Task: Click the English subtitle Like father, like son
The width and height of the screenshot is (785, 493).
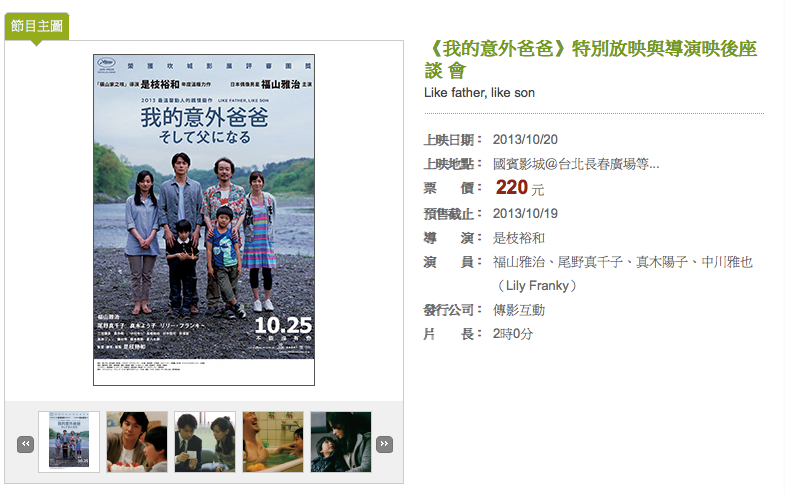Action: (479, 93)
